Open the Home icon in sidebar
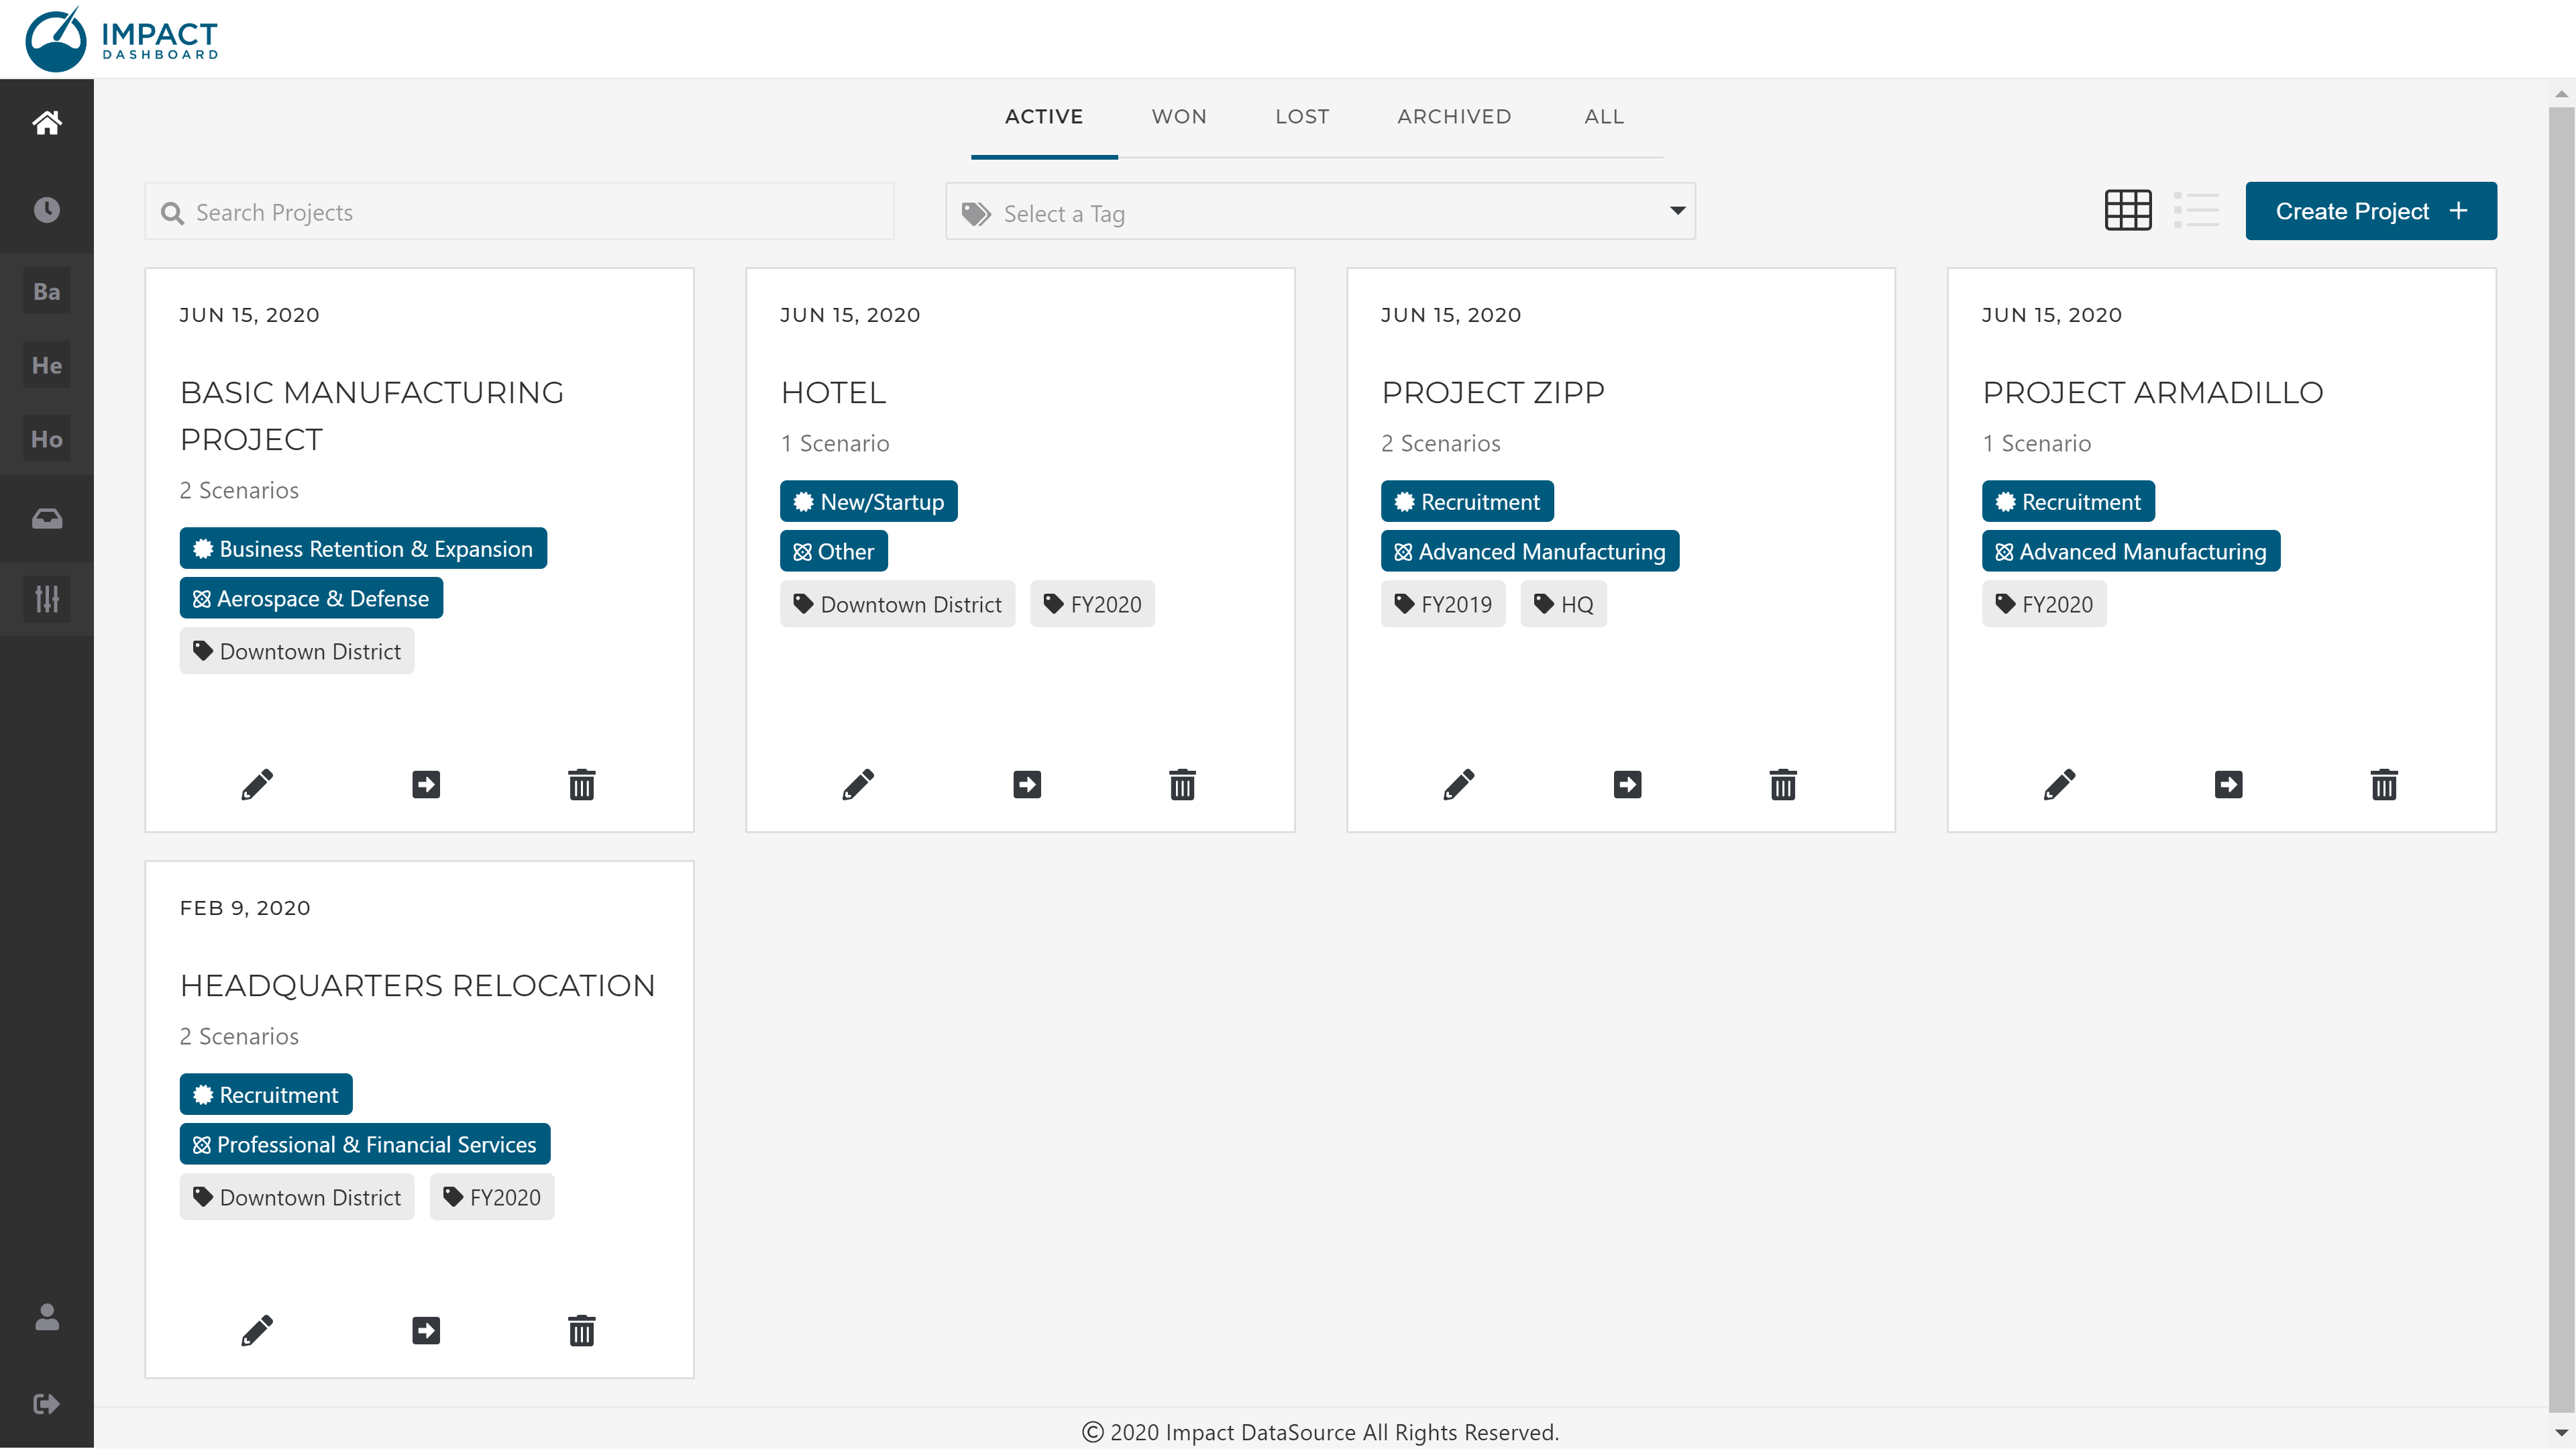Screen dimensions: 2576x1449 (47, 122)
